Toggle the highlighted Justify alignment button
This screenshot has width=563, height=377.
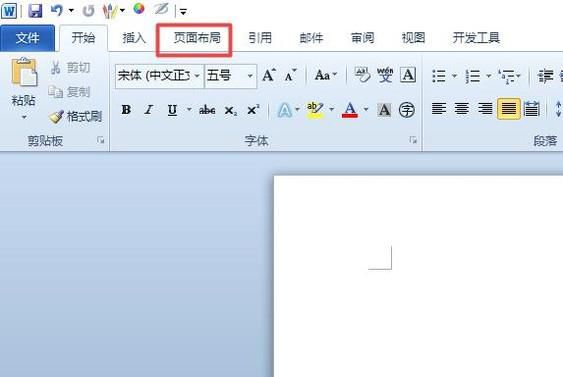point(508,108)
